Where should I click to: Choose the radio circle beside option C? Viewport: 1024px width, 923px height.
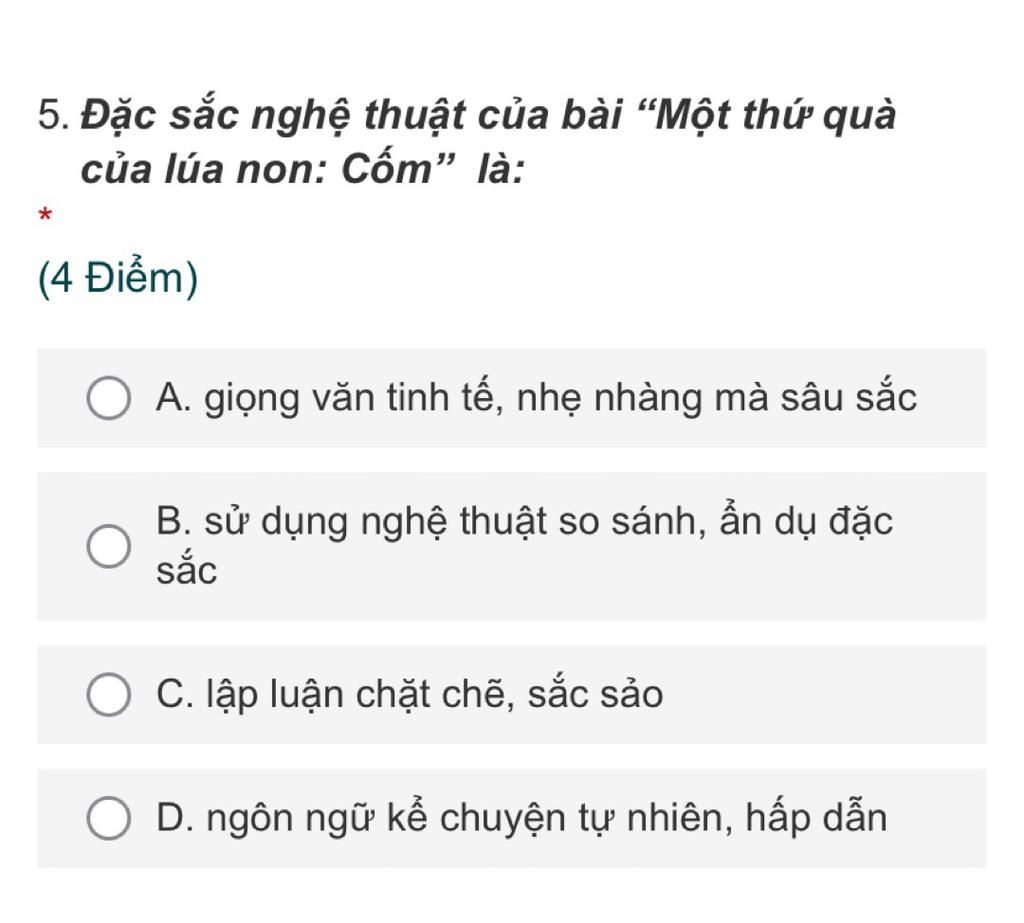click(108, 695)
